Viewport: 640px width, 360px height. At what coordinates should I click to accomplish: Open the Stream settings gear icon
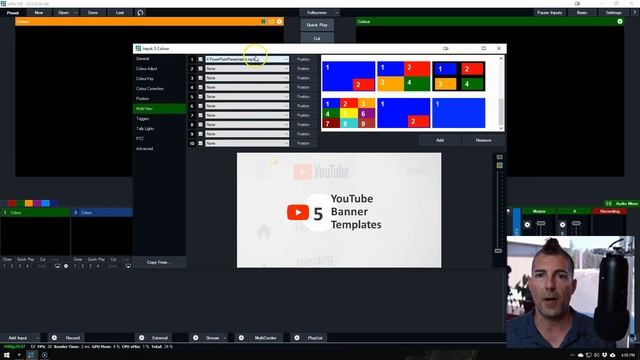pyautogui.click(x=196, y=338)
